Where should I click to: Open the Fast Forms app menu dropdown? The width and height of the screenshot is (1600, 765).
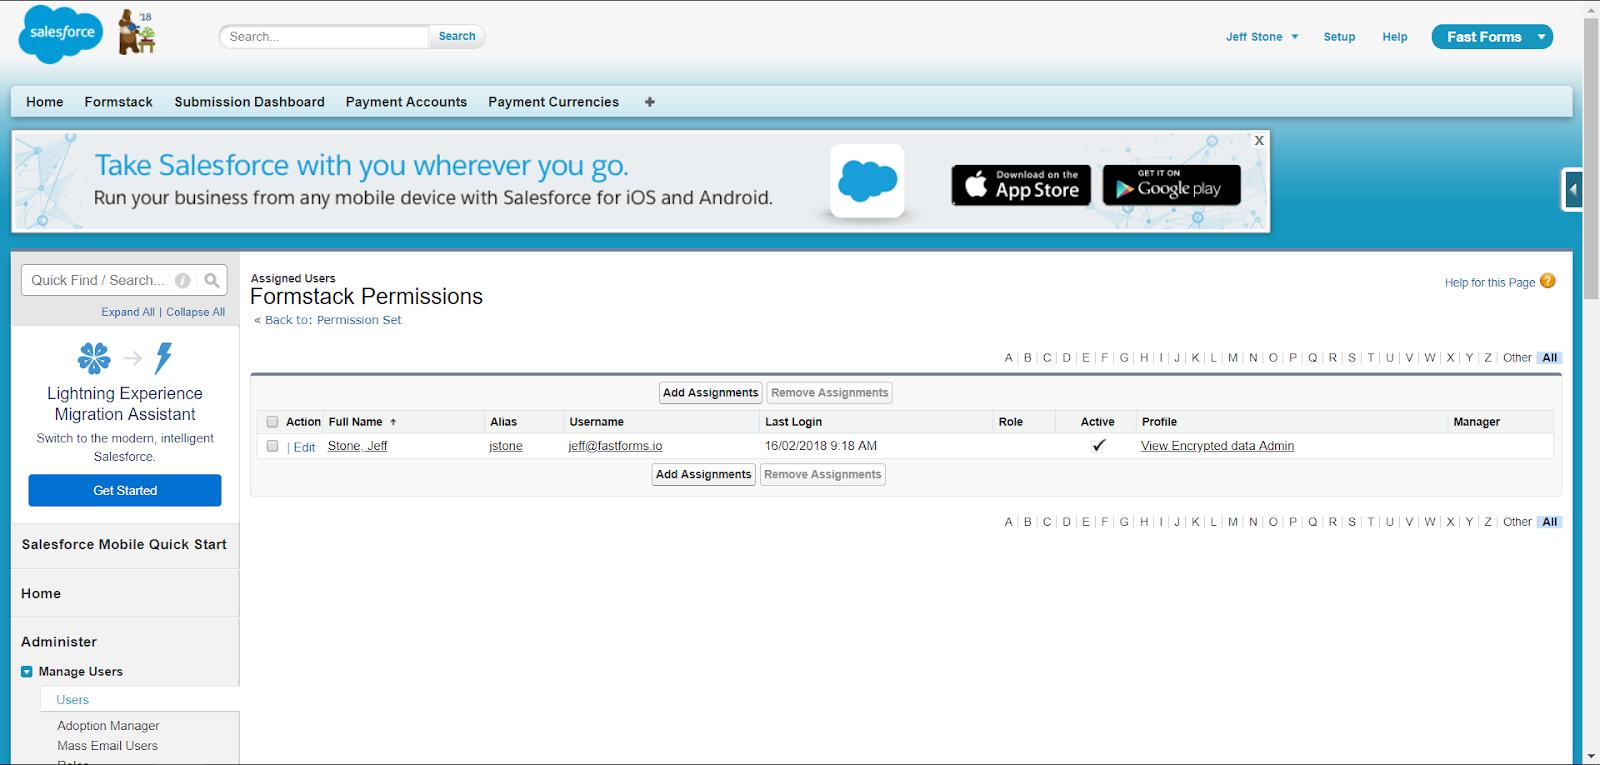click(1541, 37)
